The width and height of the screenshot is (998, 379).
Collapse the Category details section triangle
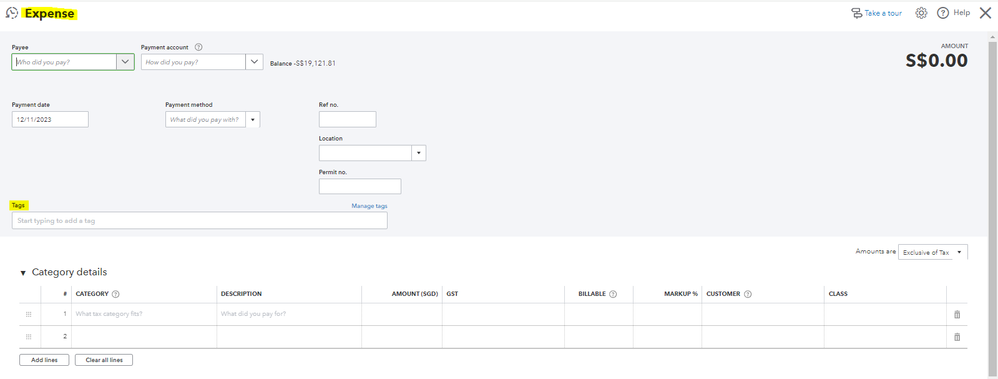pos(24,273)
